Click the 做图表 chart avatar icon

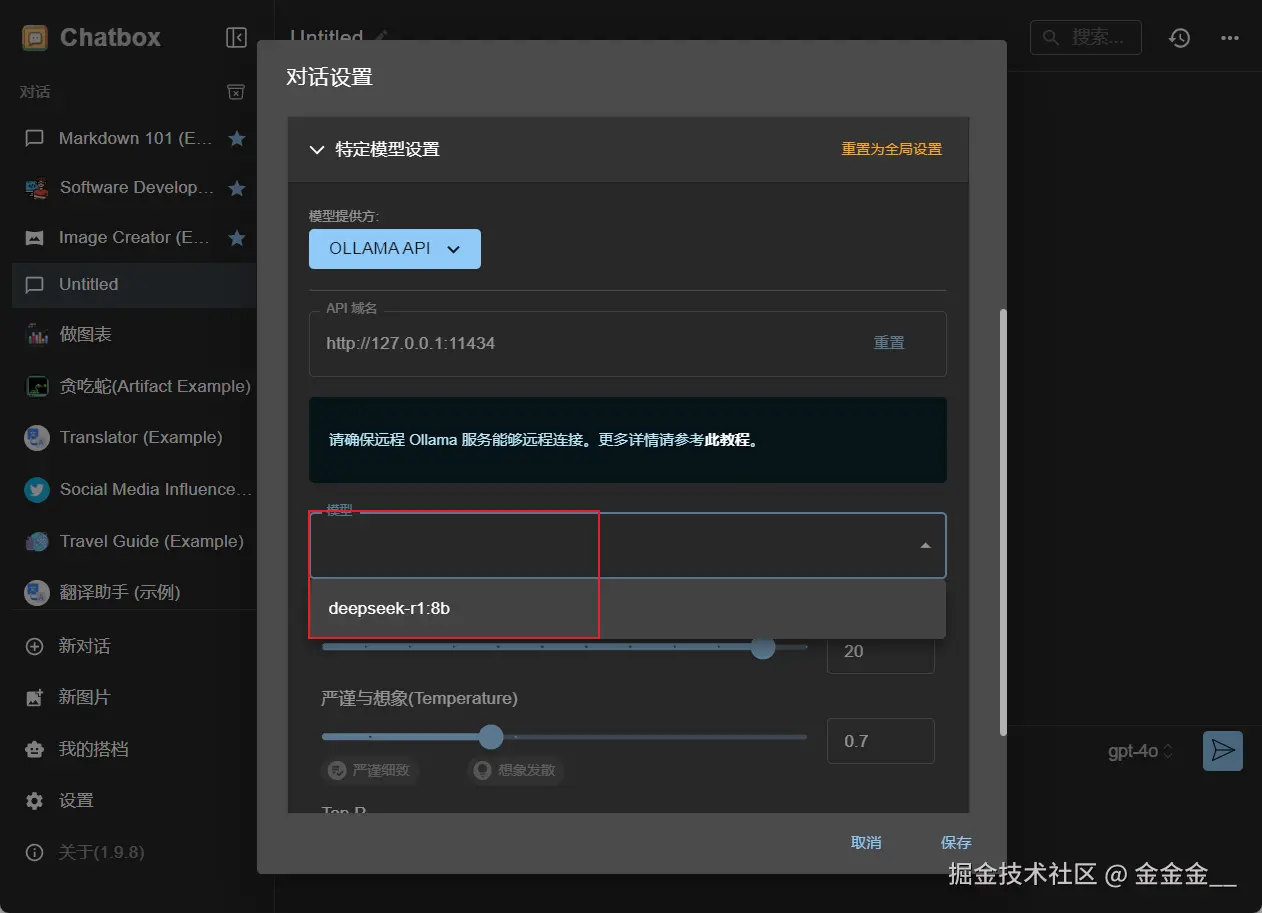click(x=37, y=334)
